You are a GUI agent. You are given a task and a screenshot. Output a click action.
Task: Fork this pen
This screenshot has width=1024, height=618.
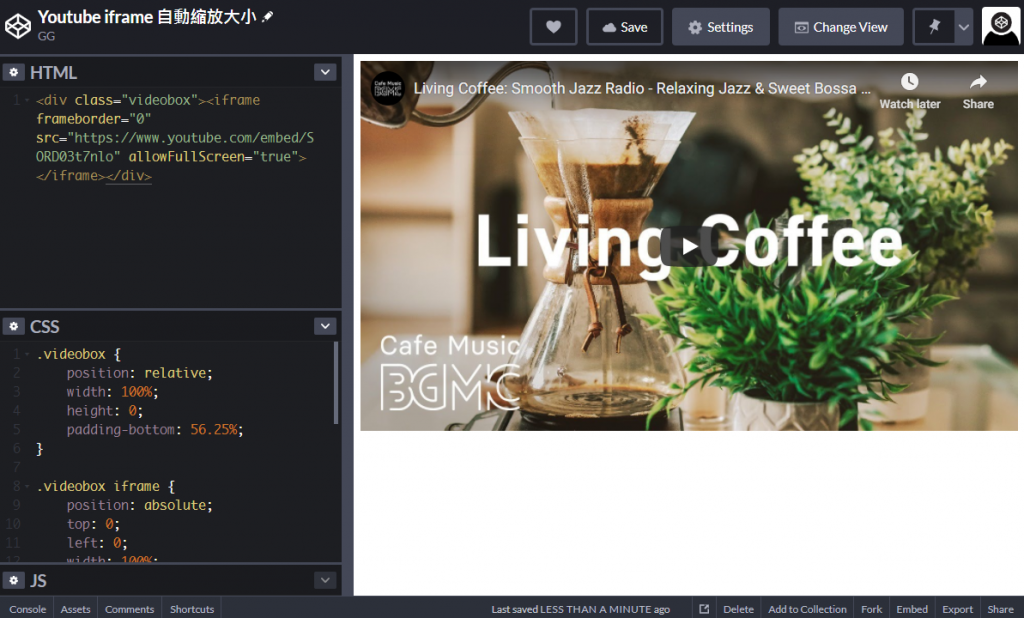(871, 609)
